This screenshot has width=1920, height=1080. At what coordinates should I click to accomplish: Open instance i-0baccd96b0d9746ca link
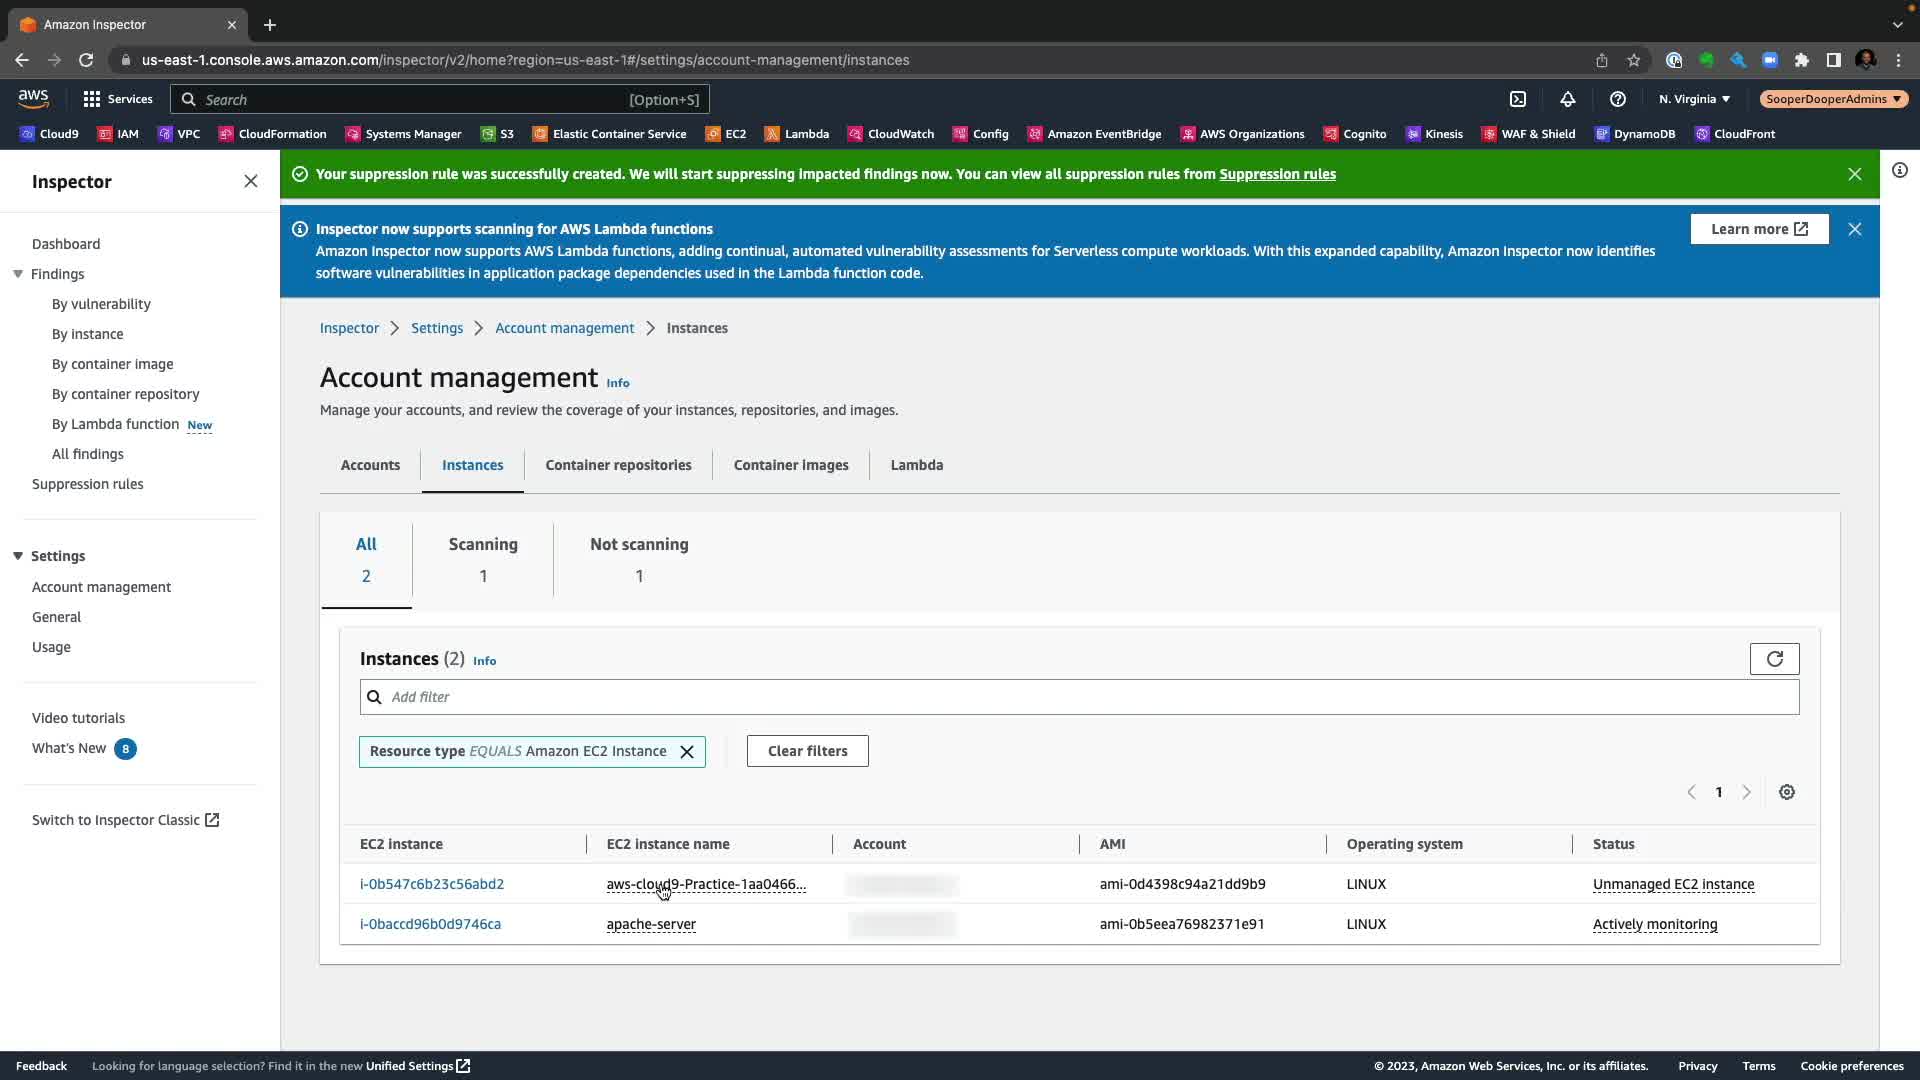pyautogui.click(x=430, y=924)
